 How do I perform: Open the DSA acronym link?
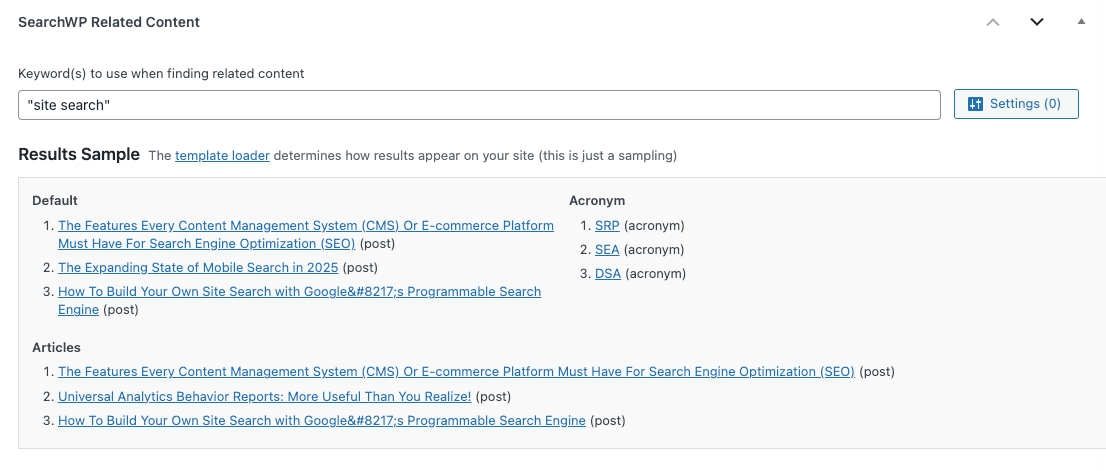tap(607, 274)
